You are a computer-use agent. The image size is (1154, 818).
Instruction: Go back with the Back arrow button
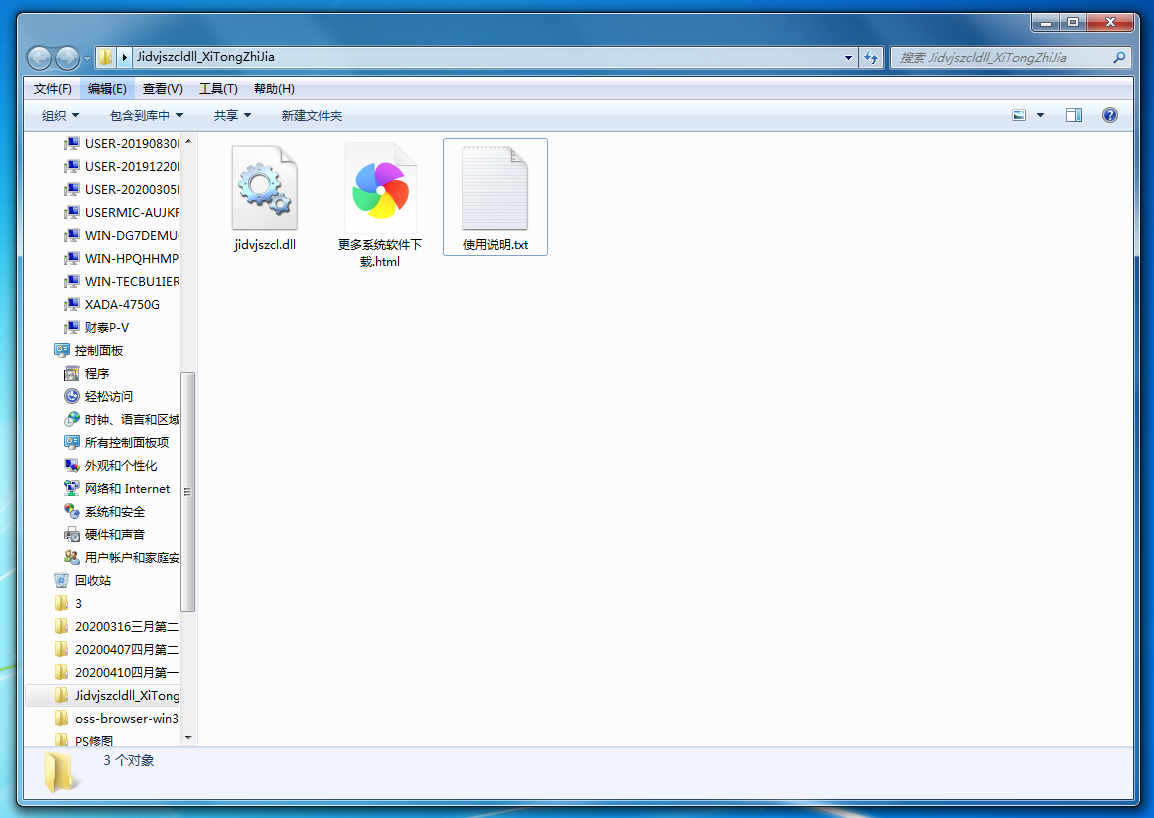pos(40,57)
